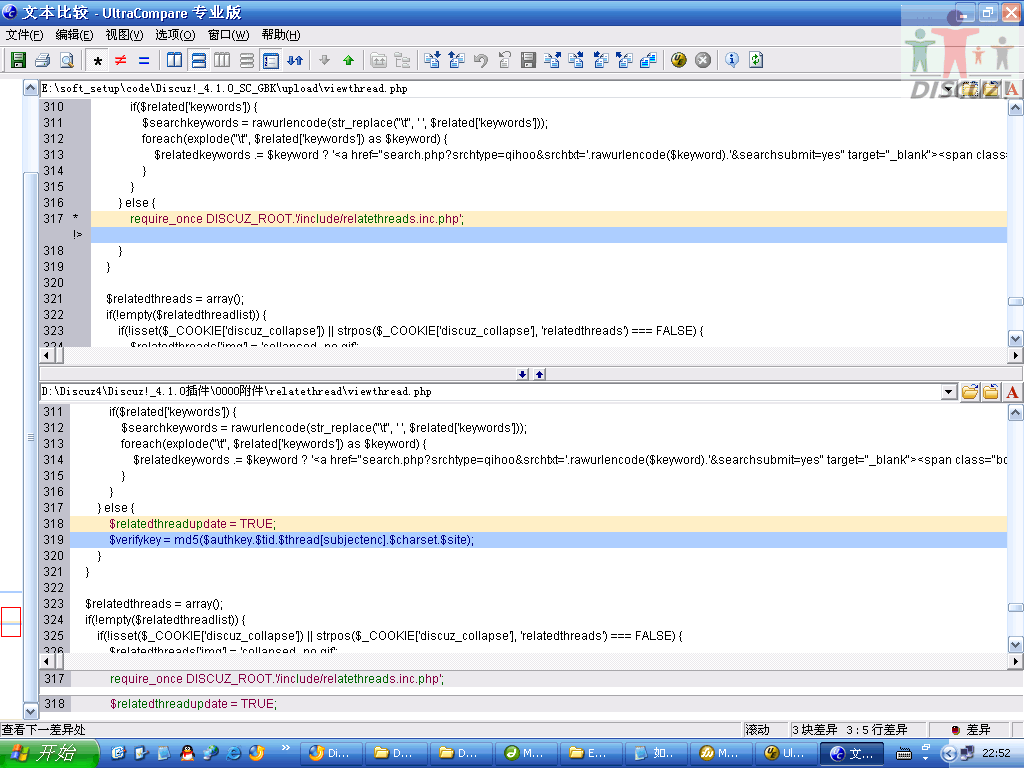
Task: Click merge with blue down-arrow icon
Action: (432, 61)
